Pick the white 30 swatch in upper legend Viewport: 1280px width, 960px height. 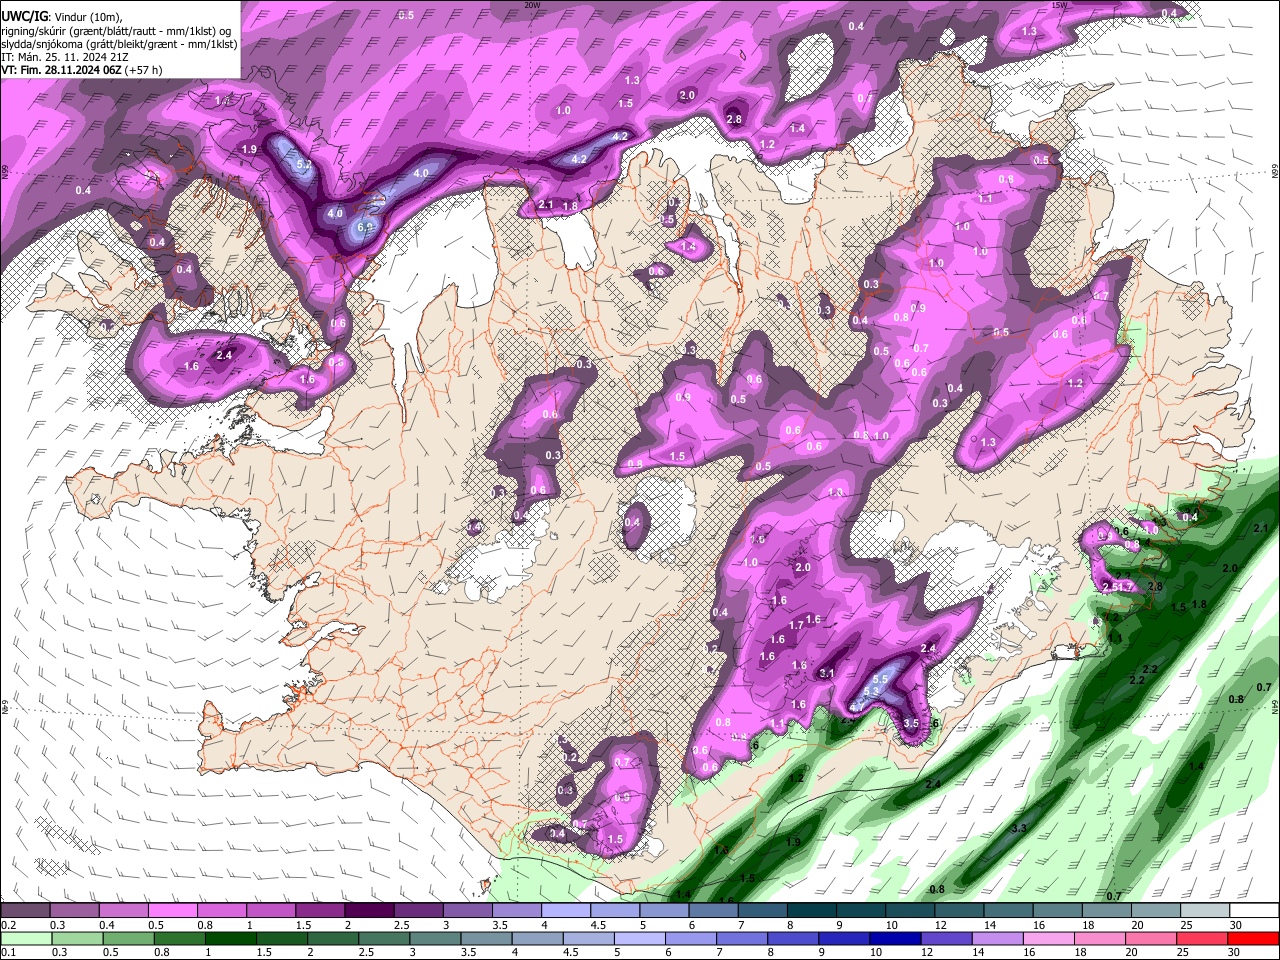point(1255,911)
